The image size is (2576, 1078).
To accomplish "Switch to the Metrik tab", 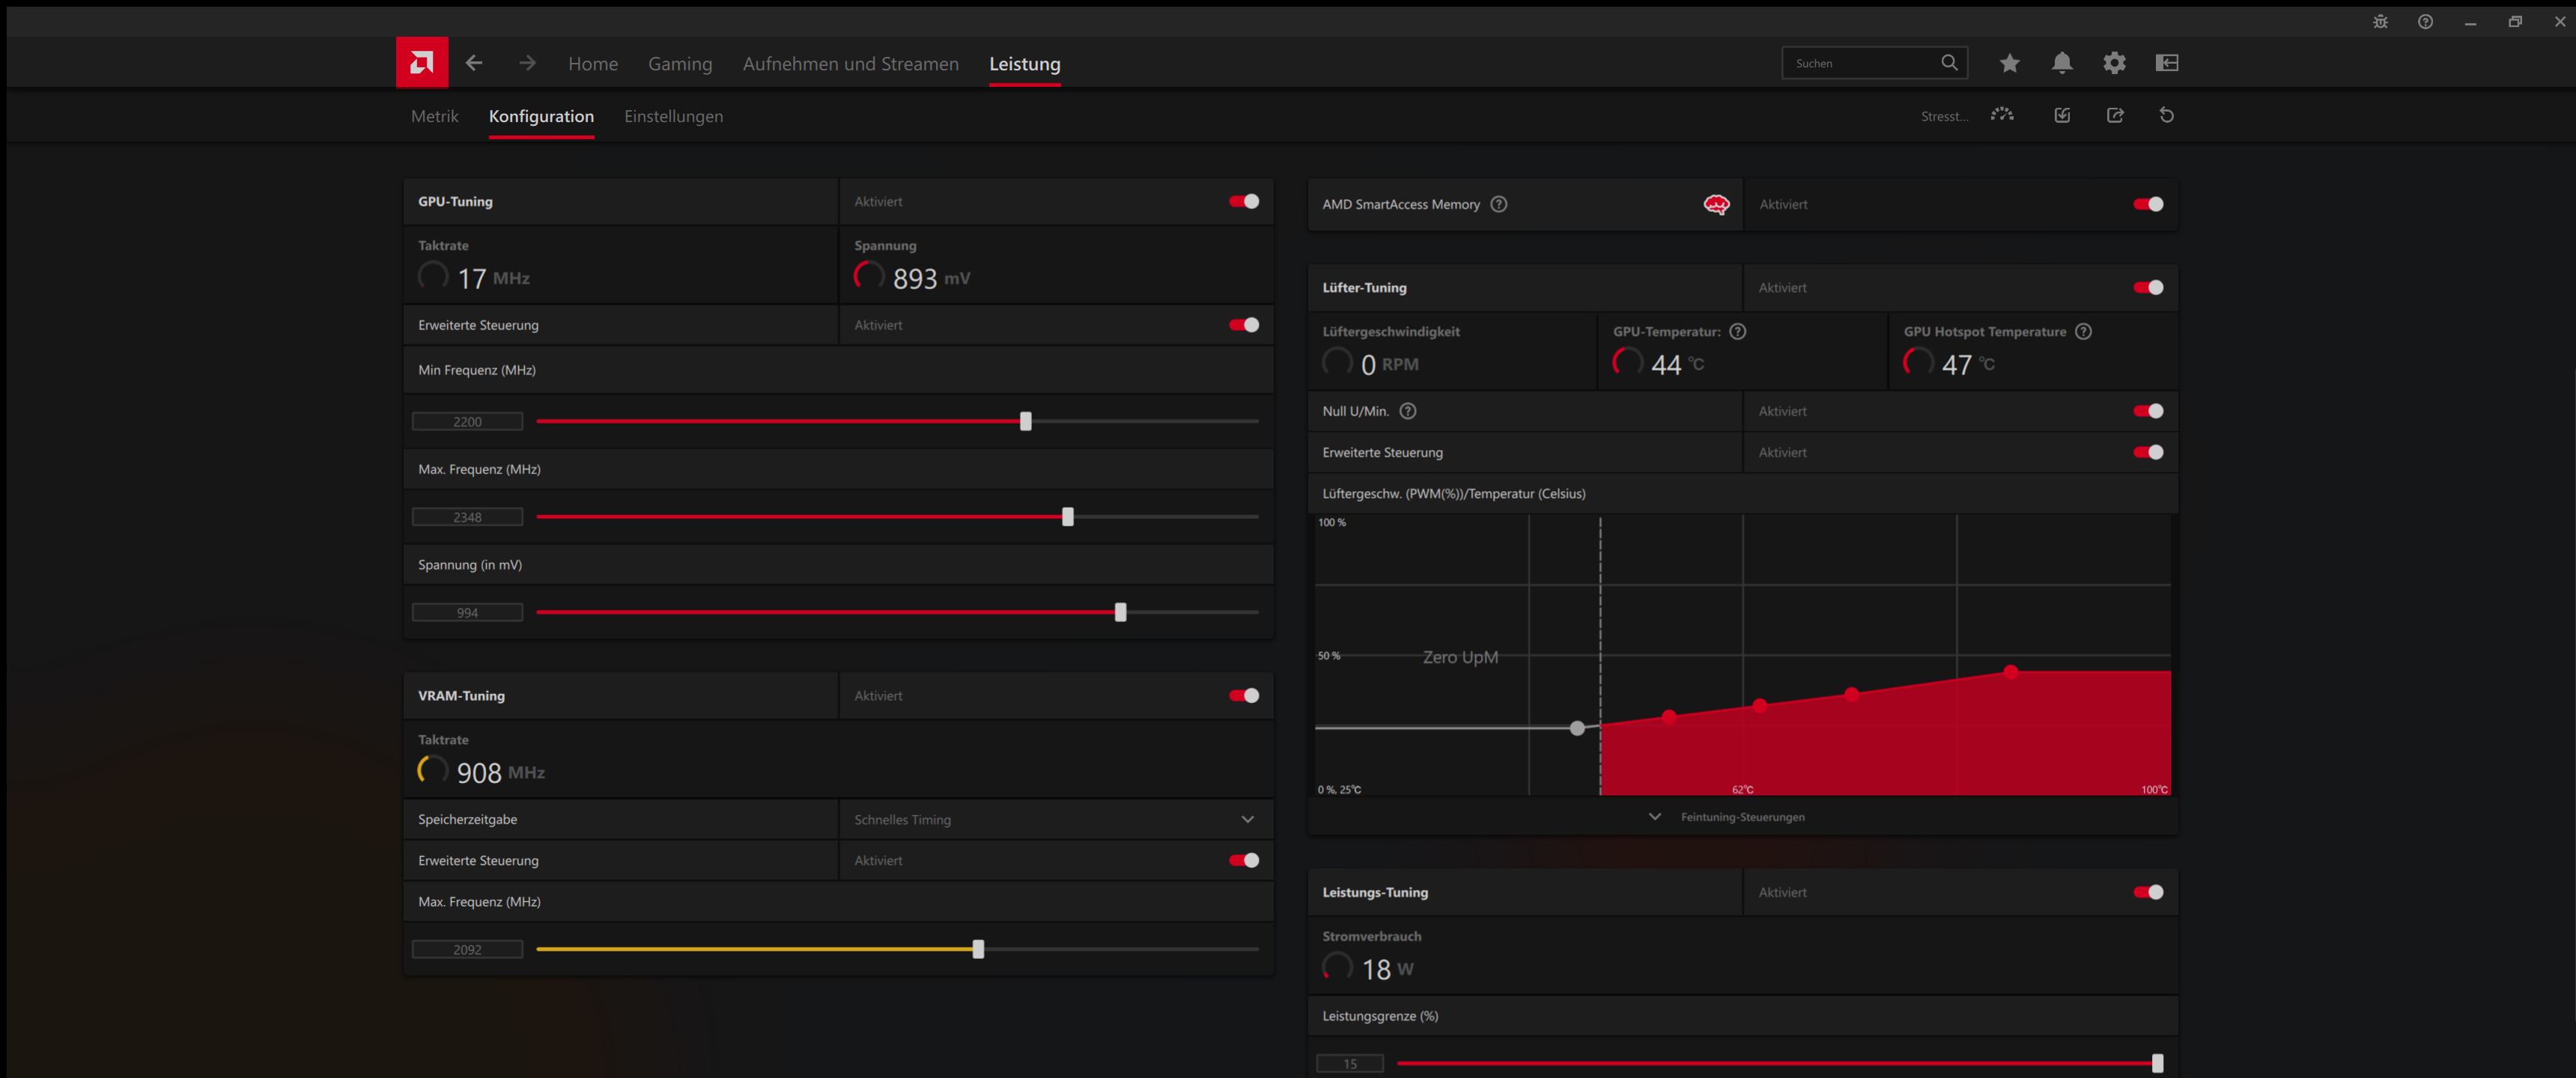I will [434, 115].
